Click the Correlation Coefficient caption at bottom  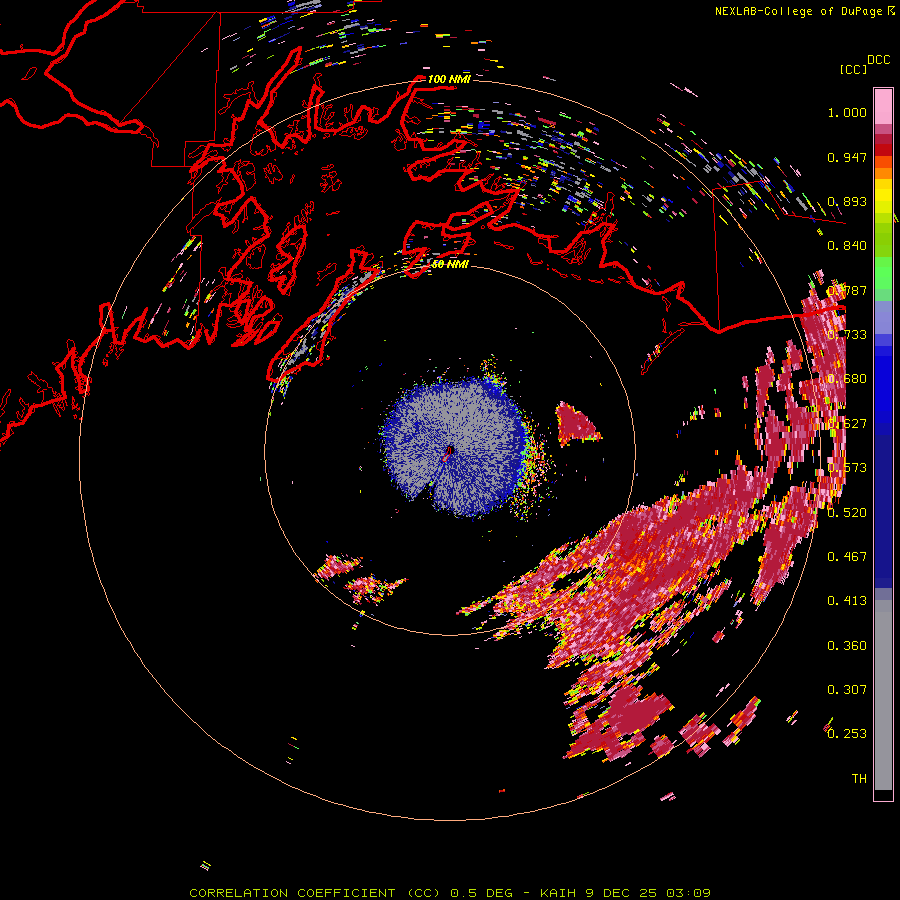(x=449, y=893)
